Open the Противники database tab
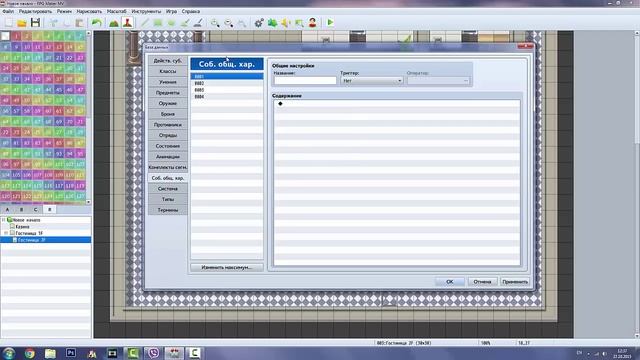 tap(168, 125)
